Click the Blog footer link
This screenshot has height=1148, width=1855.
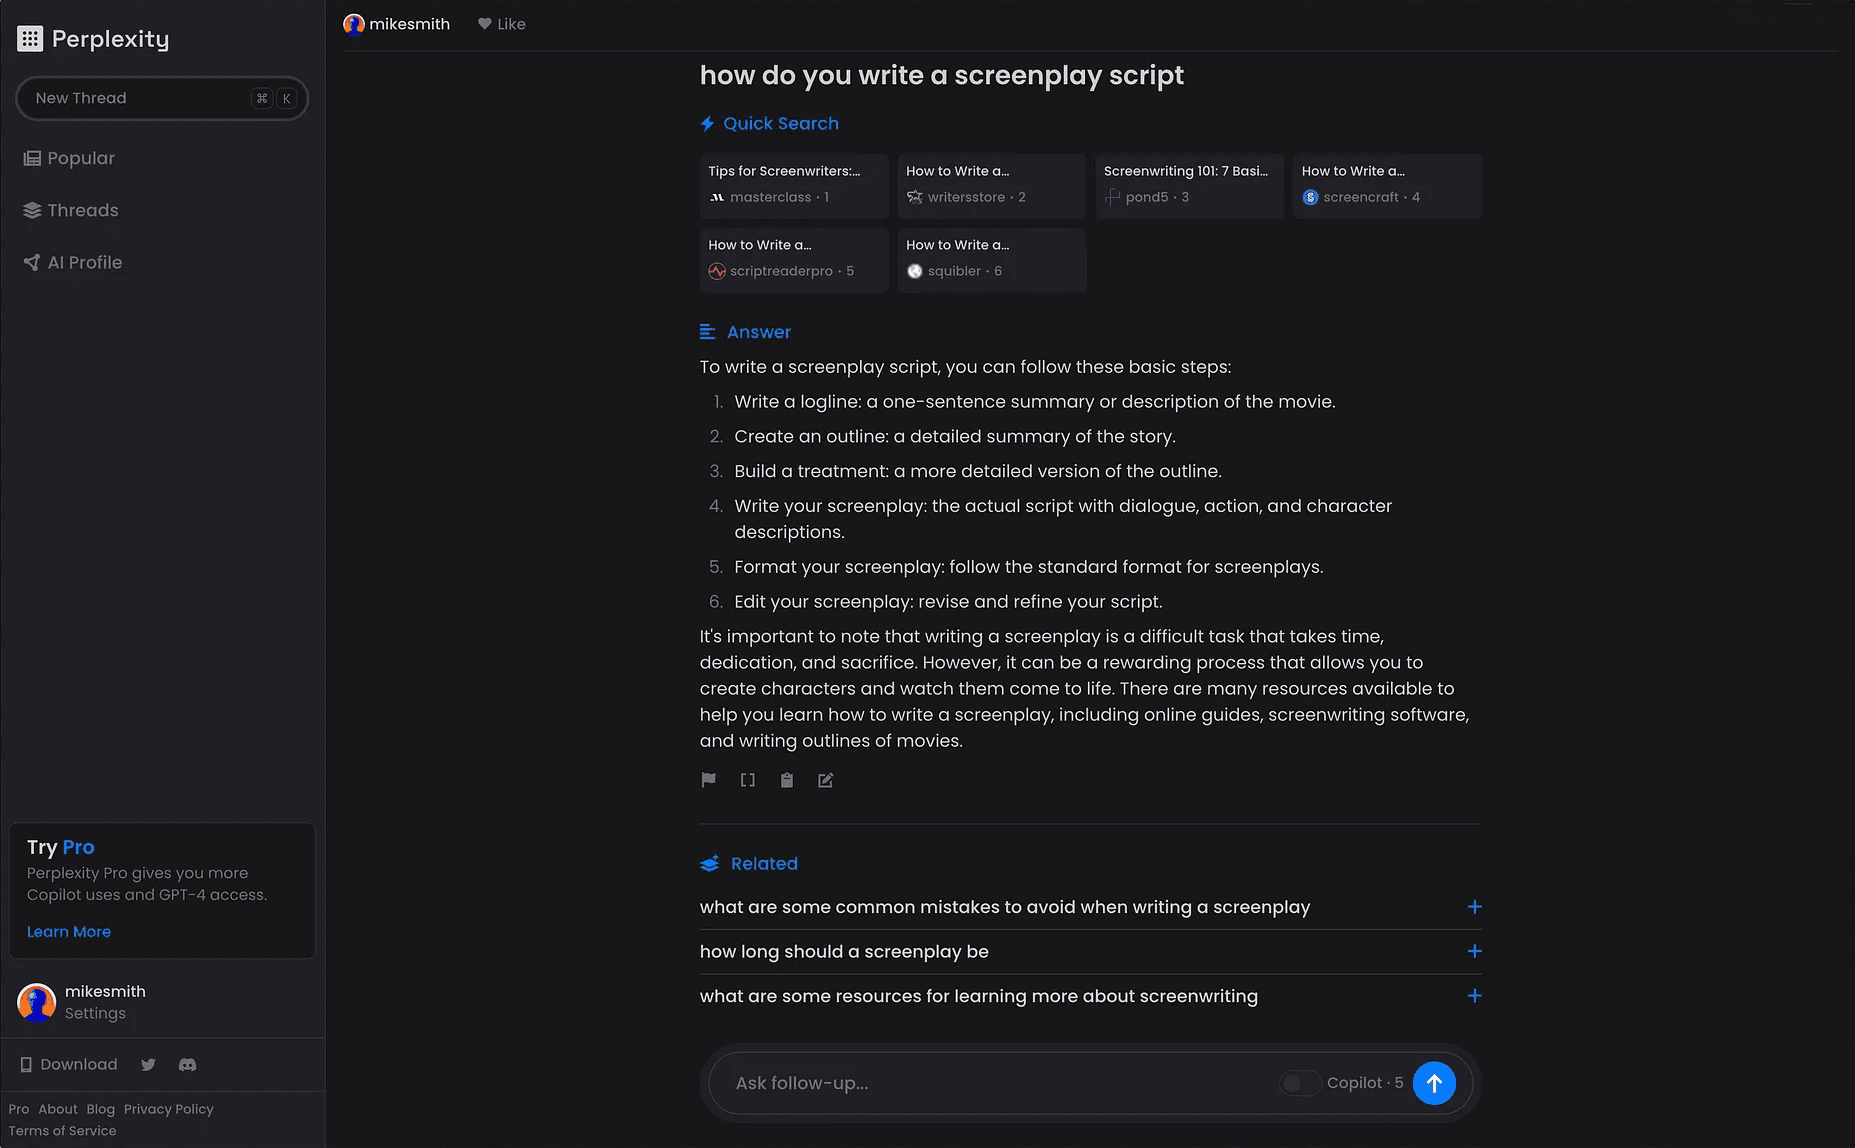(x=101, y=1109)
